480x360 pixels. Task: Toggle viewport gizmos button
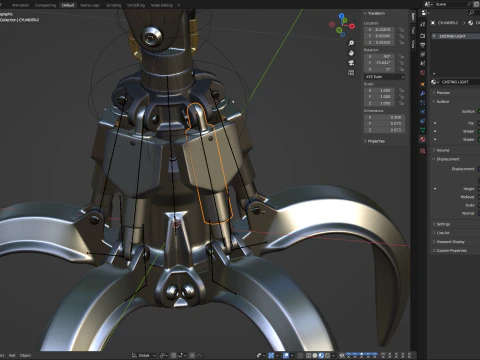271,355
